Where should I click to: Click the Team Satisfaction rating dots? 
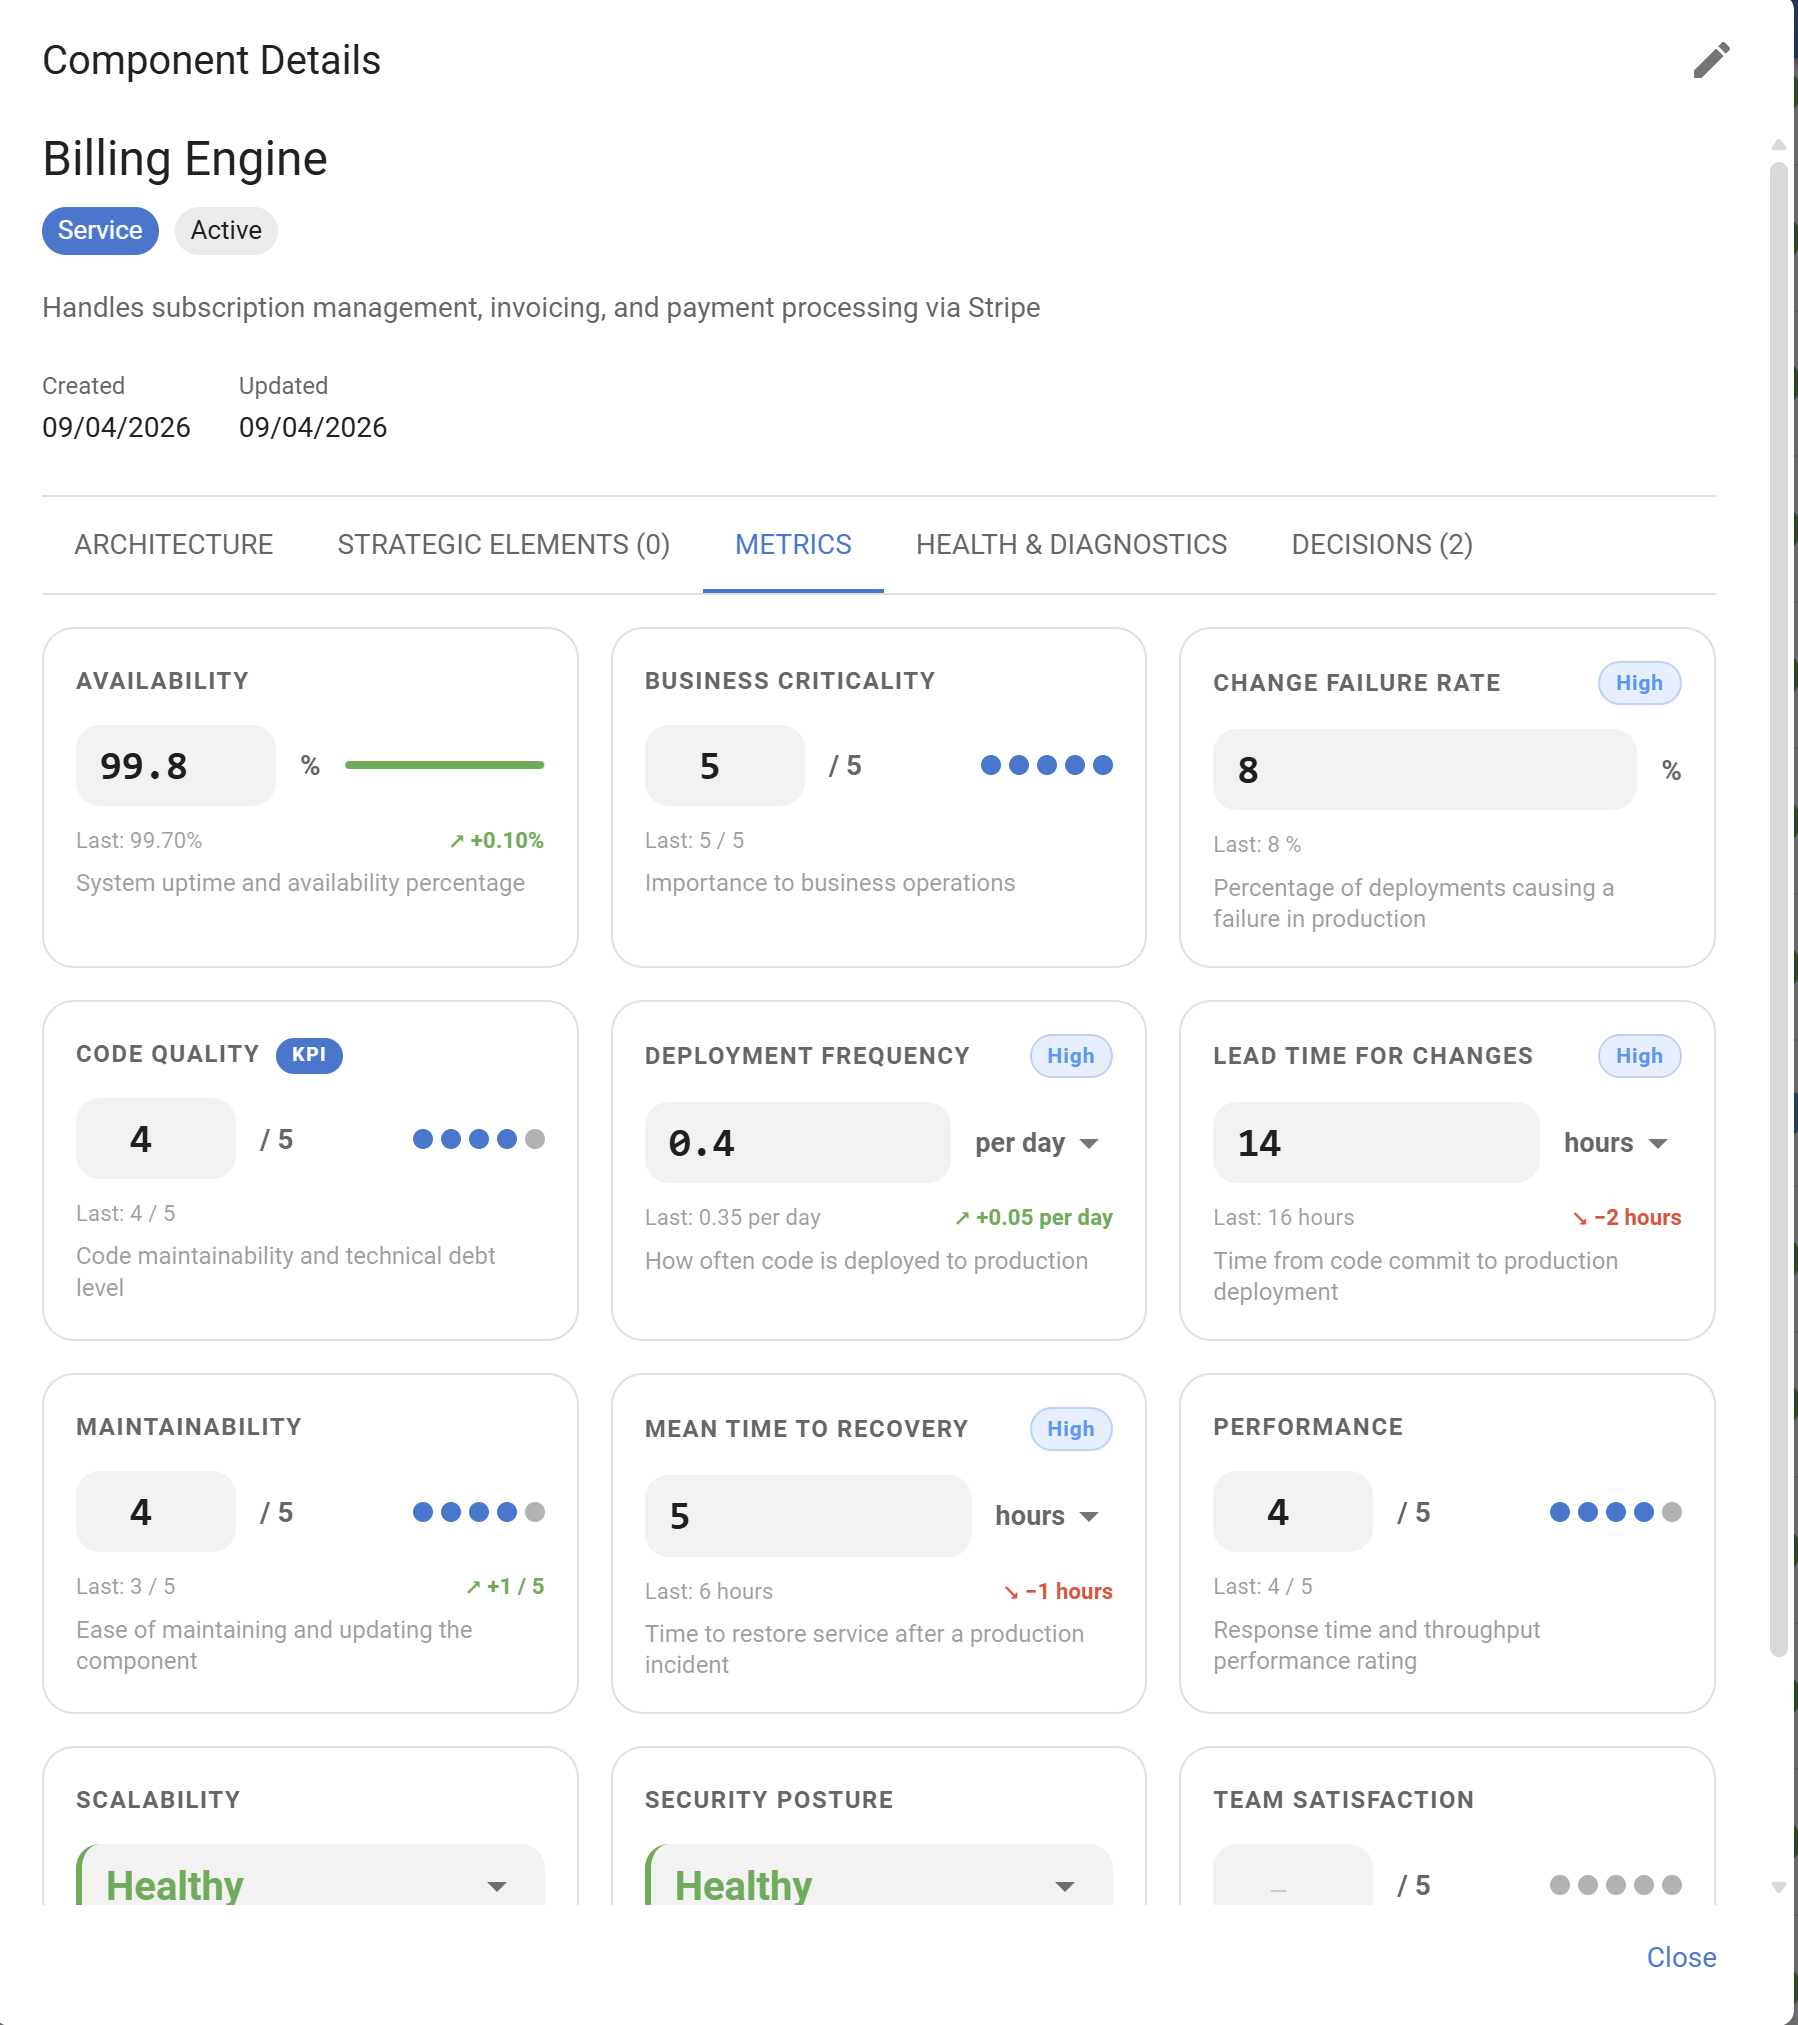pos(1615,1884)
